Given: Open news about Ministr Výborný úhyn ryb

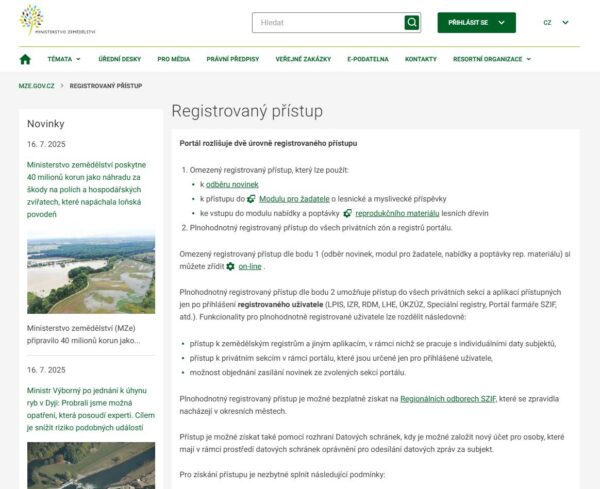Looking at the screenshot, I should pos(91,409).
